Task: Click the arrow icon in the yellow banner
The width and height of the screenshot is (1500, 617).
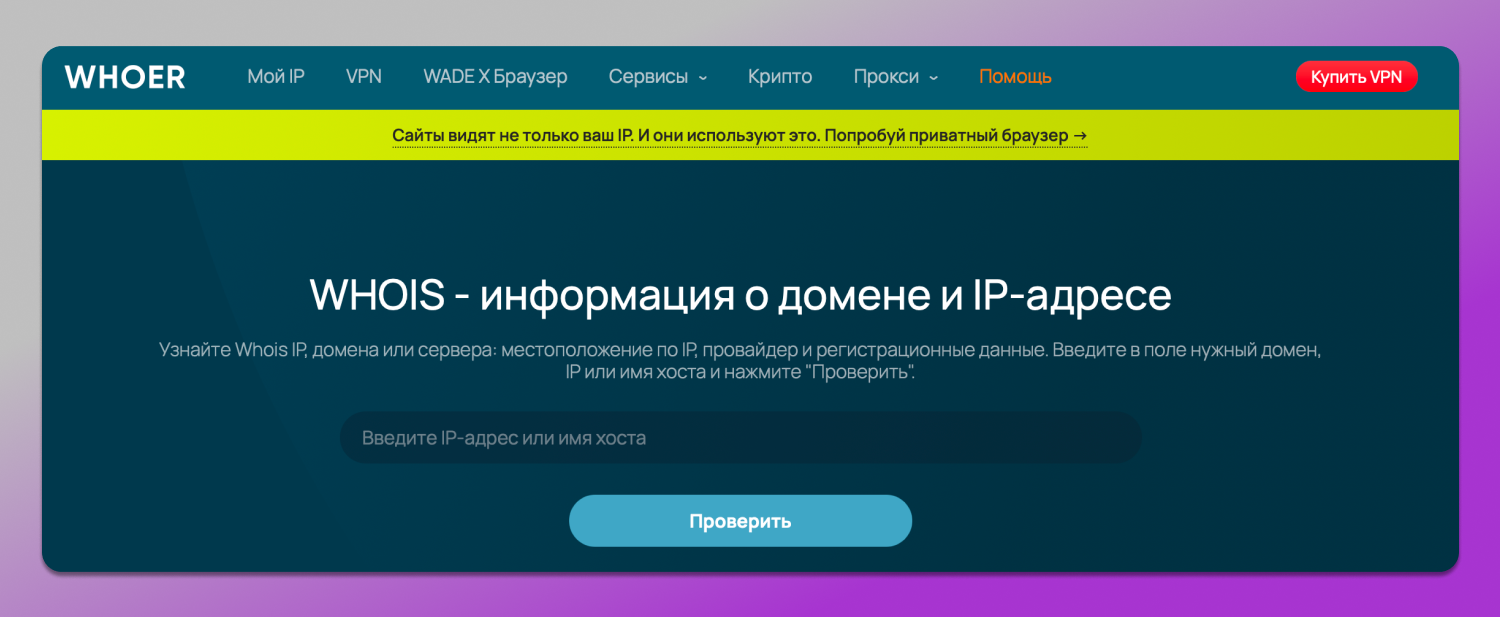Action: (1079, 135)
